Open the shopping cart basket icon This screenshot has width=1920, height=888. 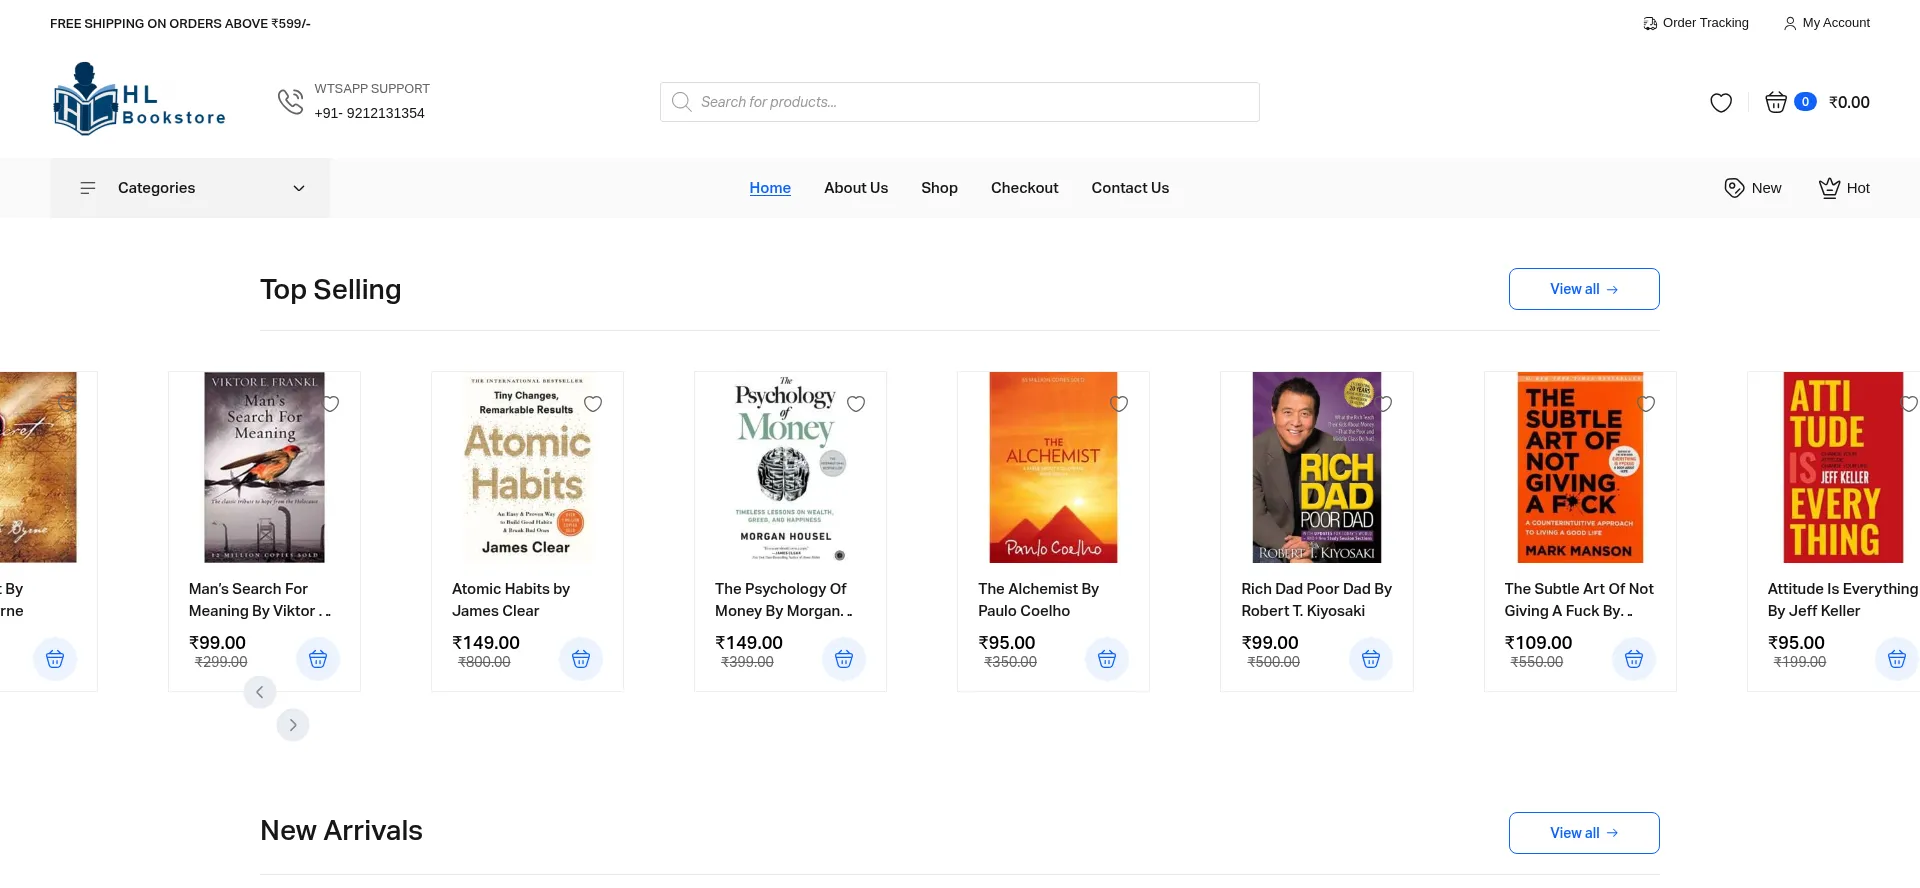1775,102
